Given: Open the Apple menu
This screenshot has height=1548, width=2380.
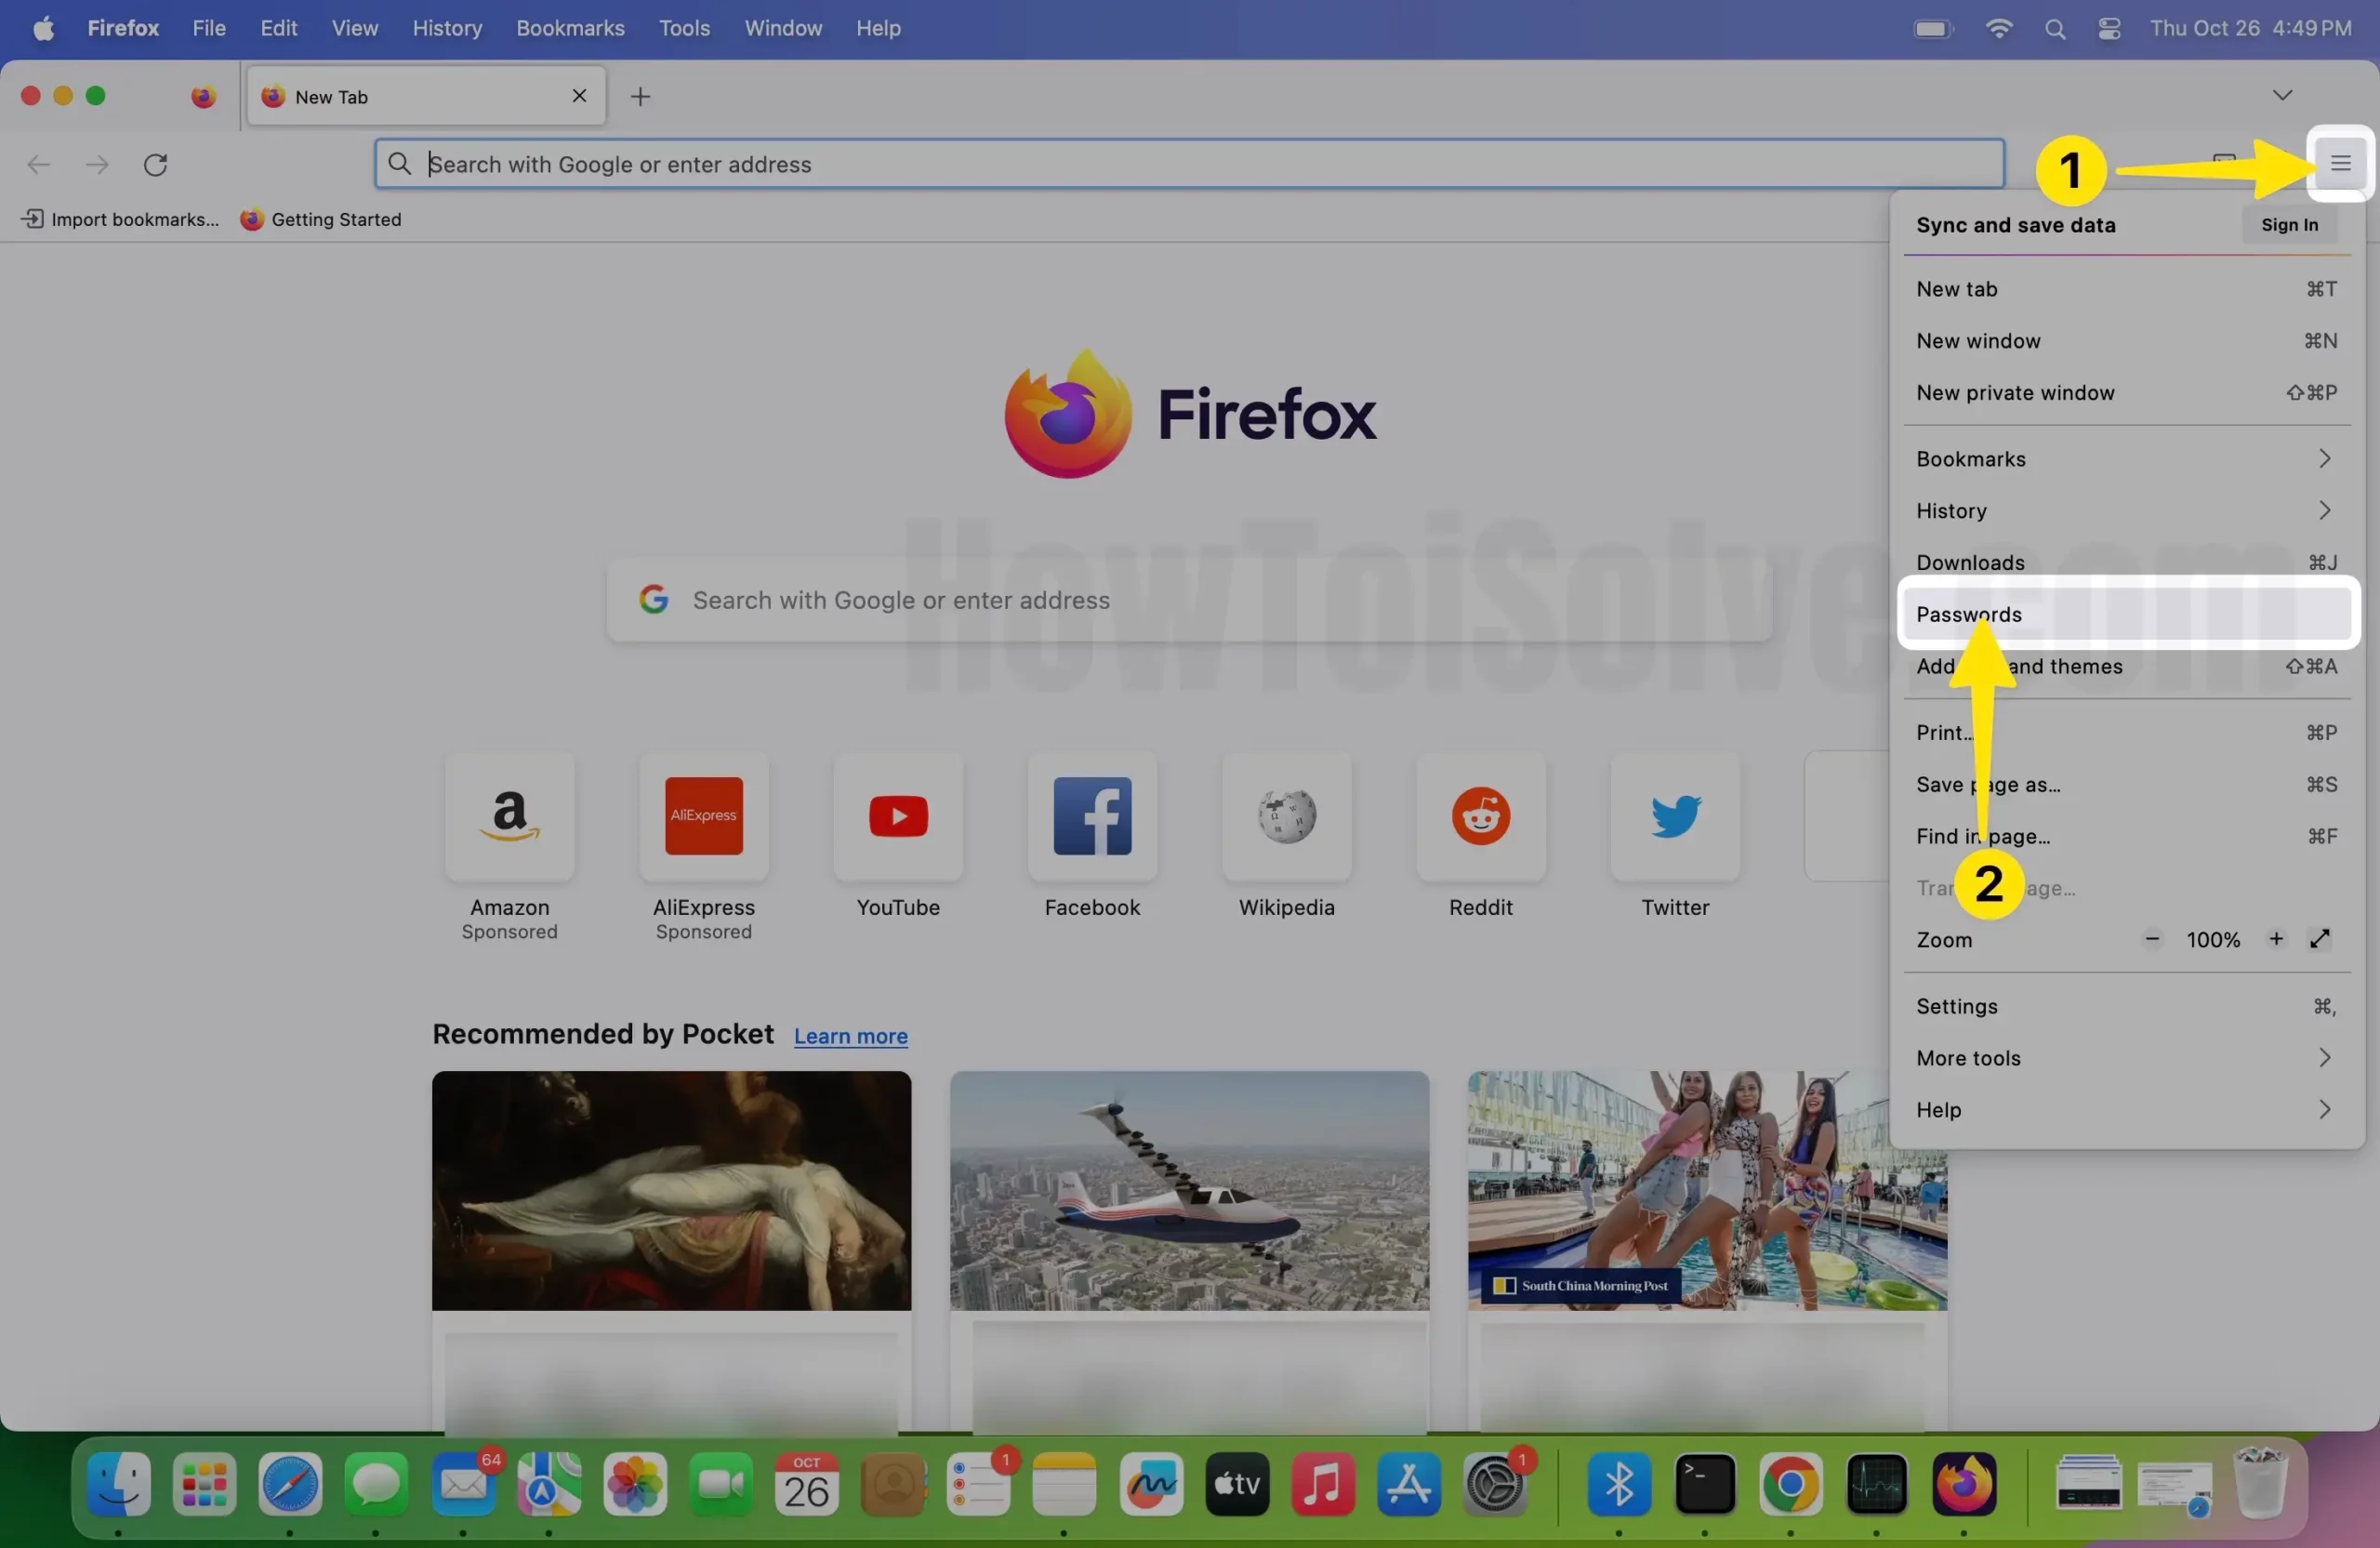Looking at the screenshot, I should (43, 28).
